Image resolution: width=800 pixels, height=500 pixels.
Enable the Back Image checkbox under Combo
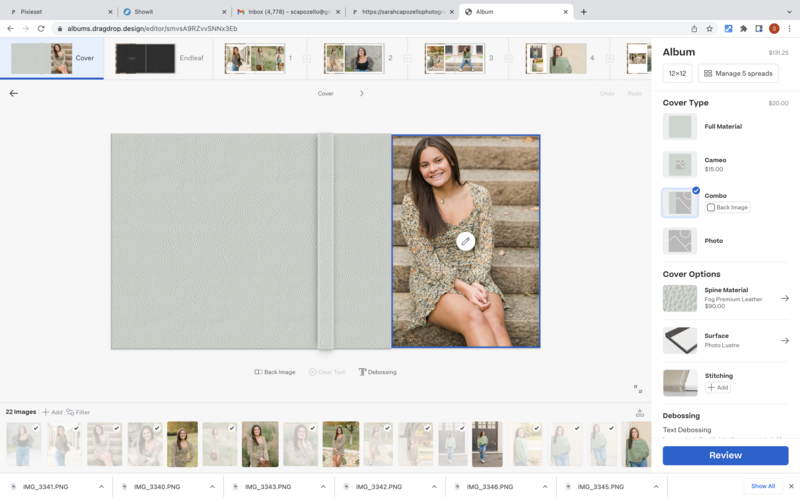click(x=711, y=207)
